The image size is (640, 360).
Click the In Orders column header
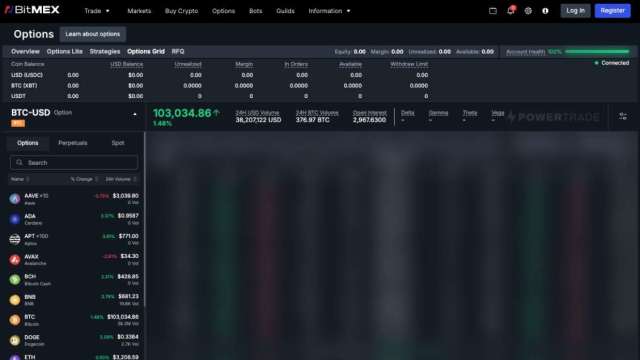(x=296, y=64)
